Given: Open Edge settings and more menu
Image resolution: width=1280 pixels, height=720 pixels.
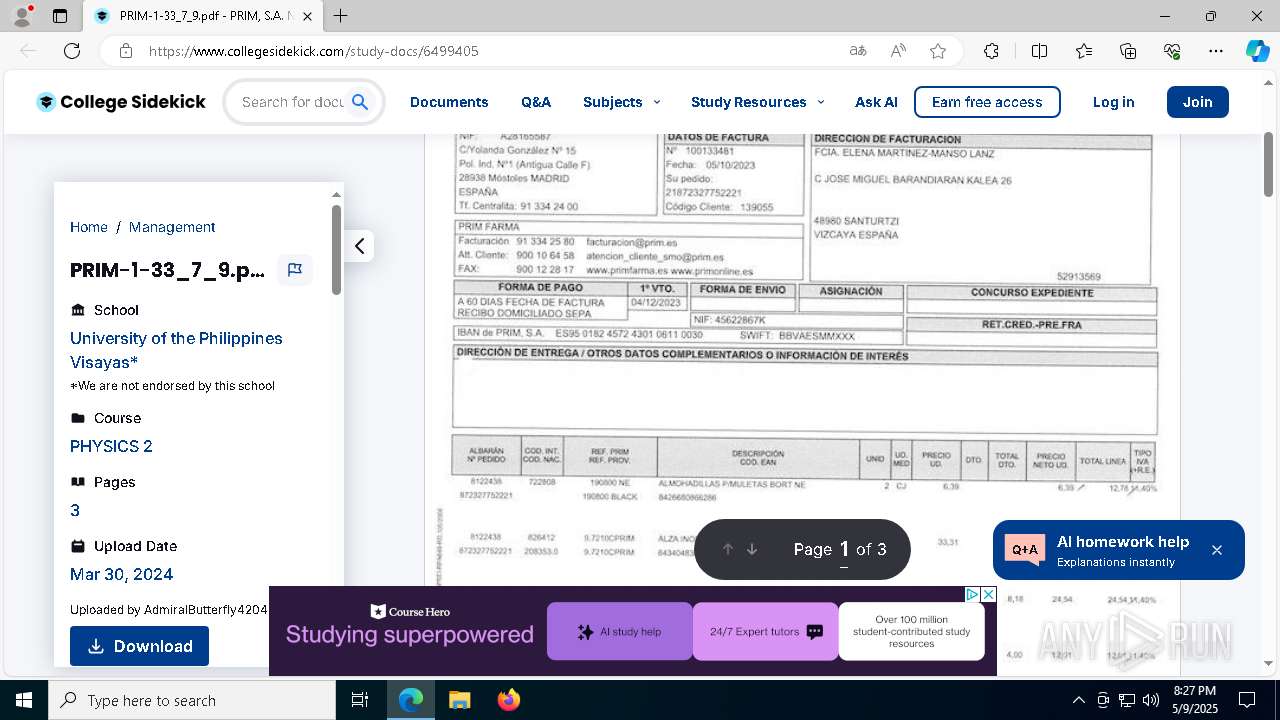Looking at the screenshot, I should pos(1216,51).
